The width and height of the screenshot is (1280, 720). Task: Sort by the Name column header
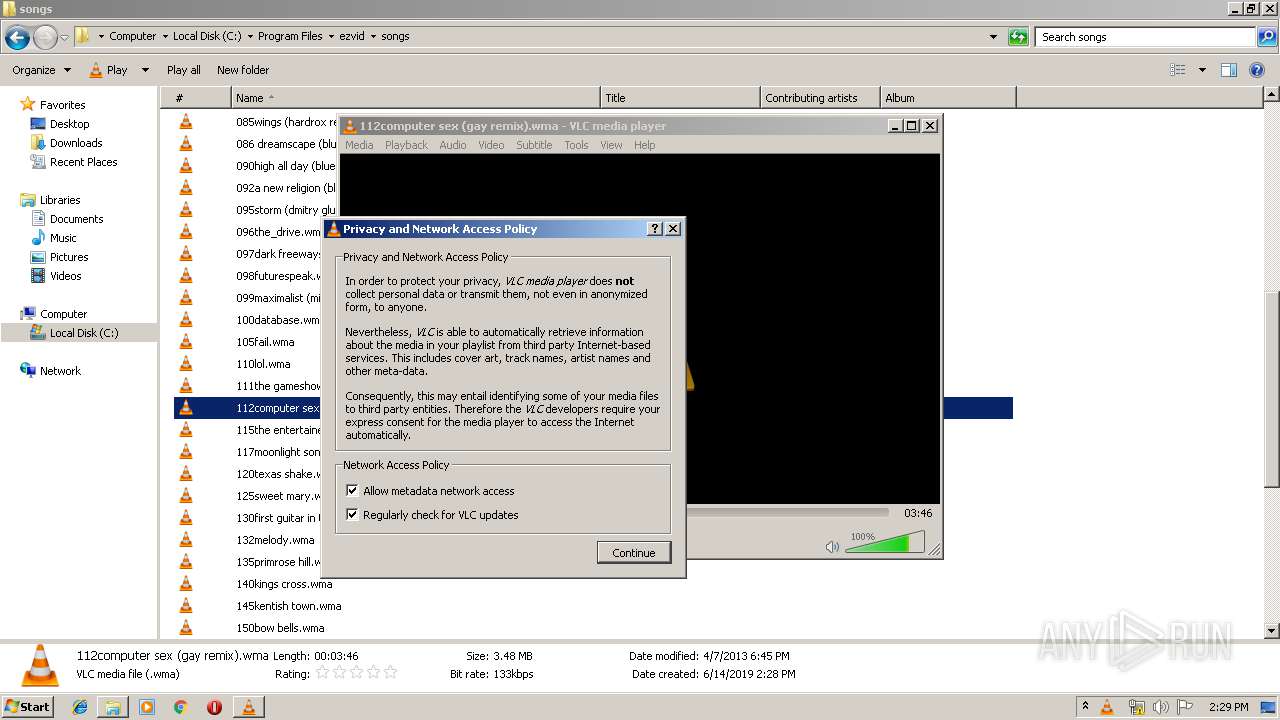(416, 98)
